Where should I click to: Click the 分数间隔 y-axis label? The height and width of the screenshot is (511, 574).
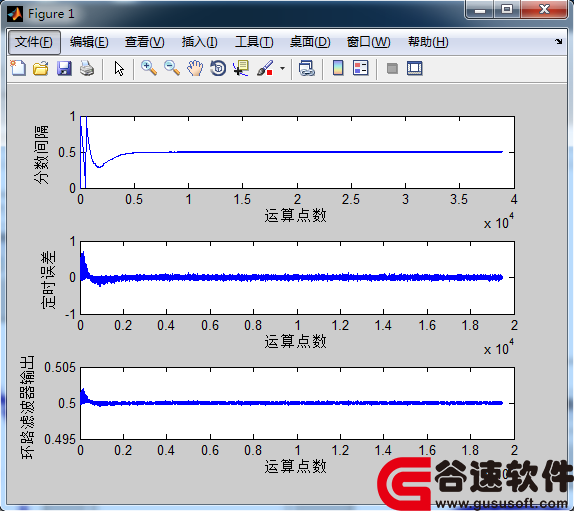point(41,154)
